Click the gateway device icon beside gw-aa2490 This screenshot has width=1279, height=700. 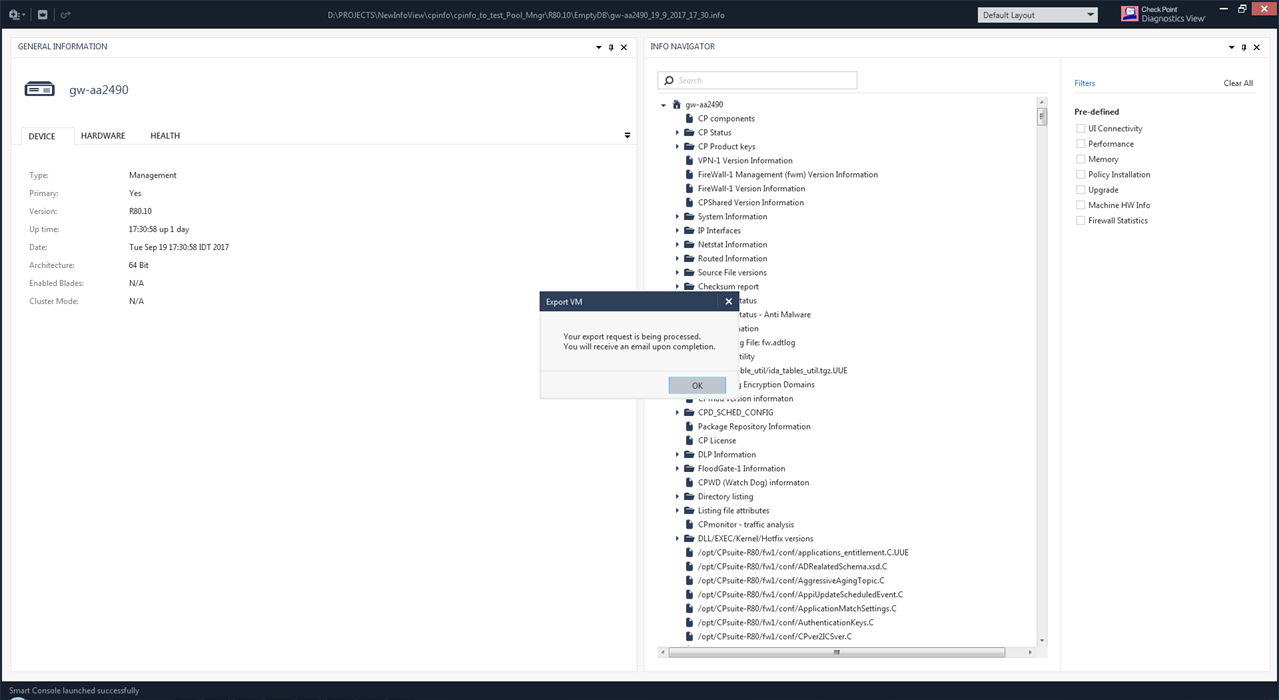pyautogui.click(x=39, y=90)
